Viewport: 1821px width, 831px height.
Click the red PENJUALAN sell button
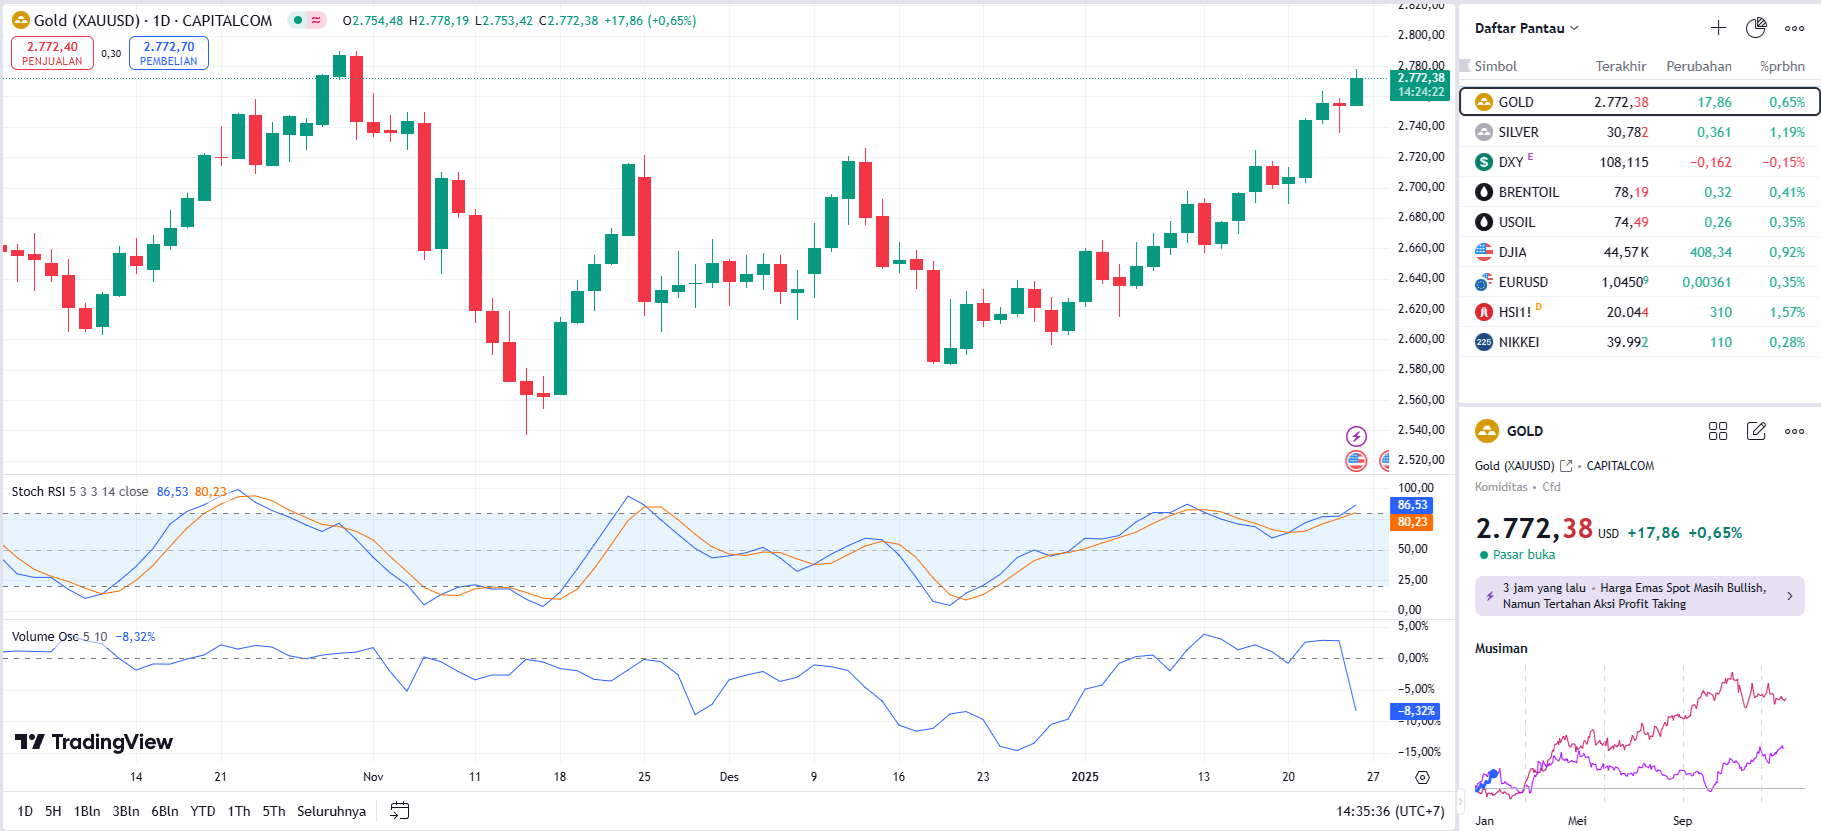pos(52,53)
